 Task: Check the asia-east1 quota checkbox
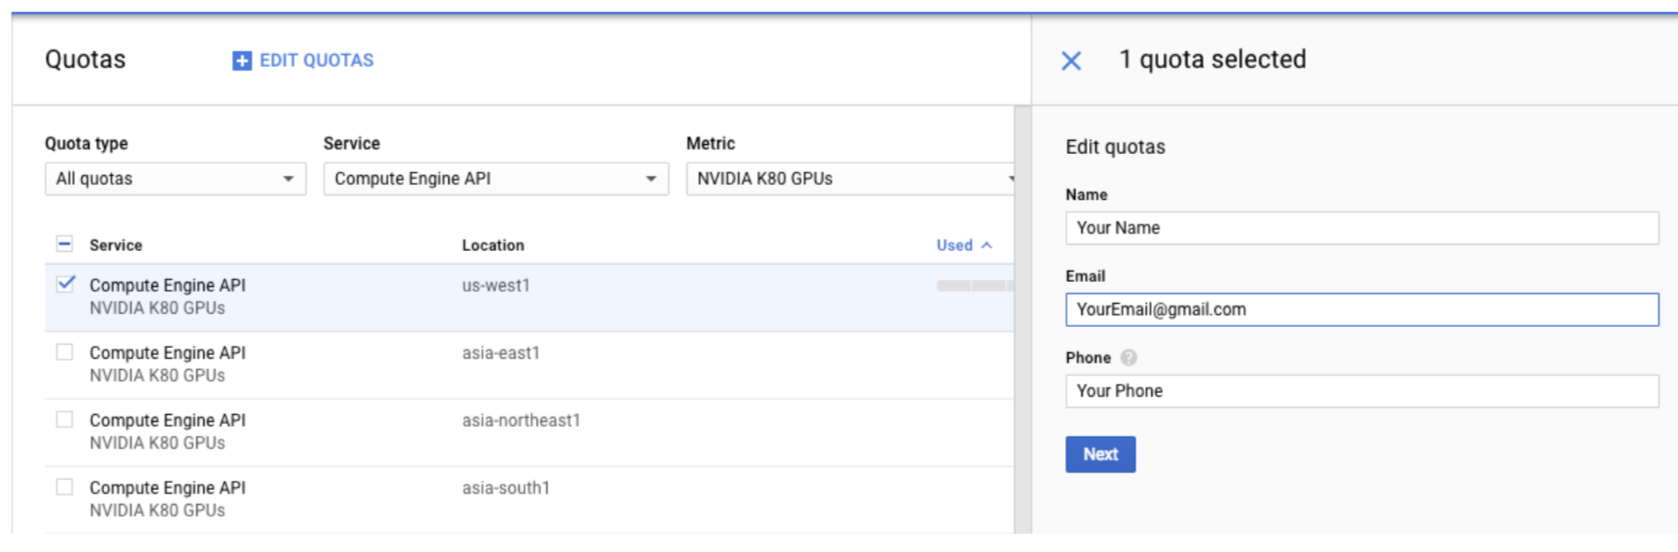pyautogui.click(x=65, y=352)
